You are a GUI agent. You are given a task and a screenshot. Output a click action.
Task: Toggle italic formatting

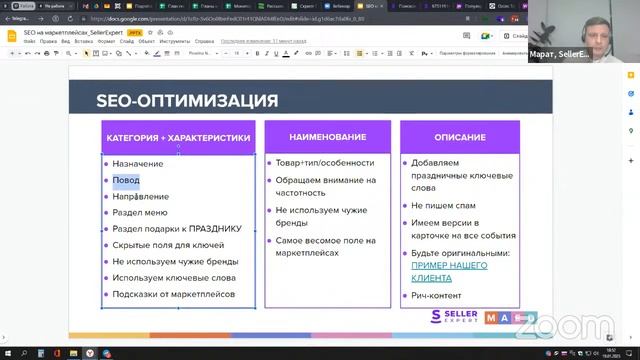point(267,53)
